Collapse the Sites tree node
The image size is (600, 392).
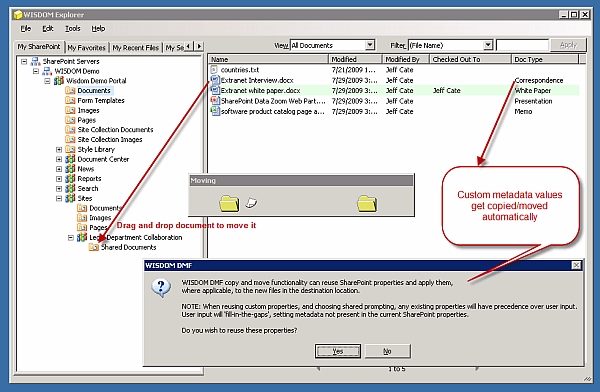(x=59, y=198)
